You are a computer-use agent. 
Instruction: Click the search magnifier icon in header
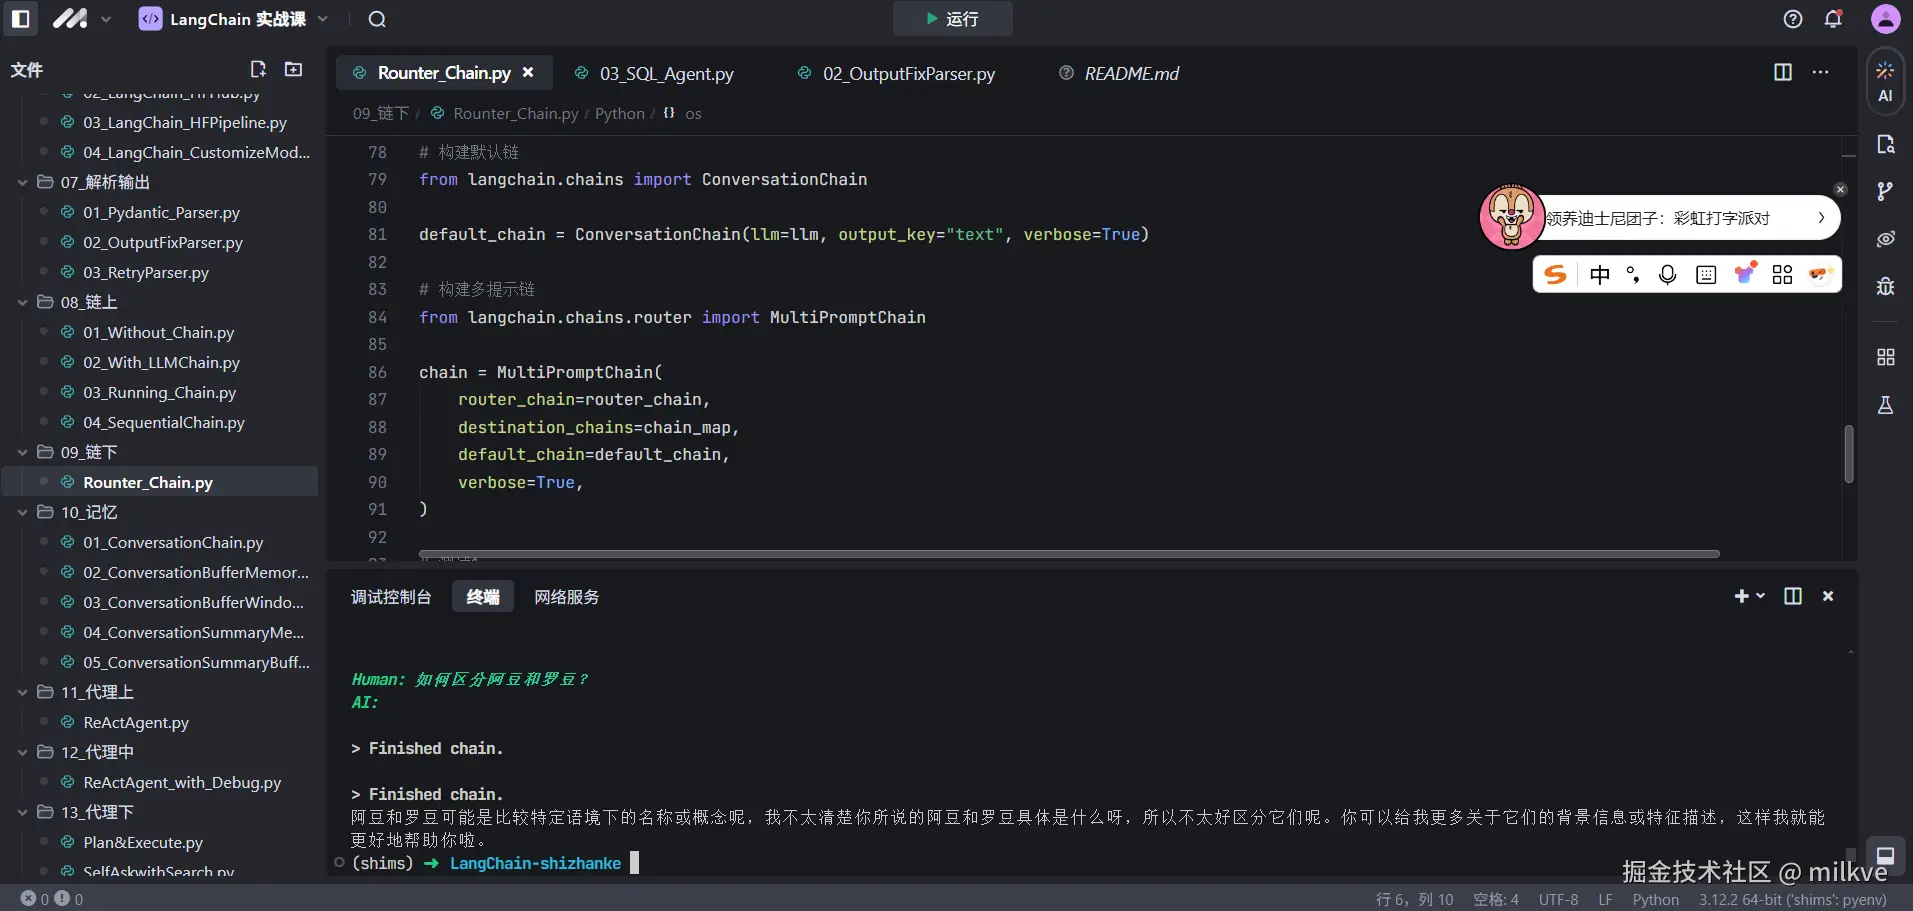(377, 19)
